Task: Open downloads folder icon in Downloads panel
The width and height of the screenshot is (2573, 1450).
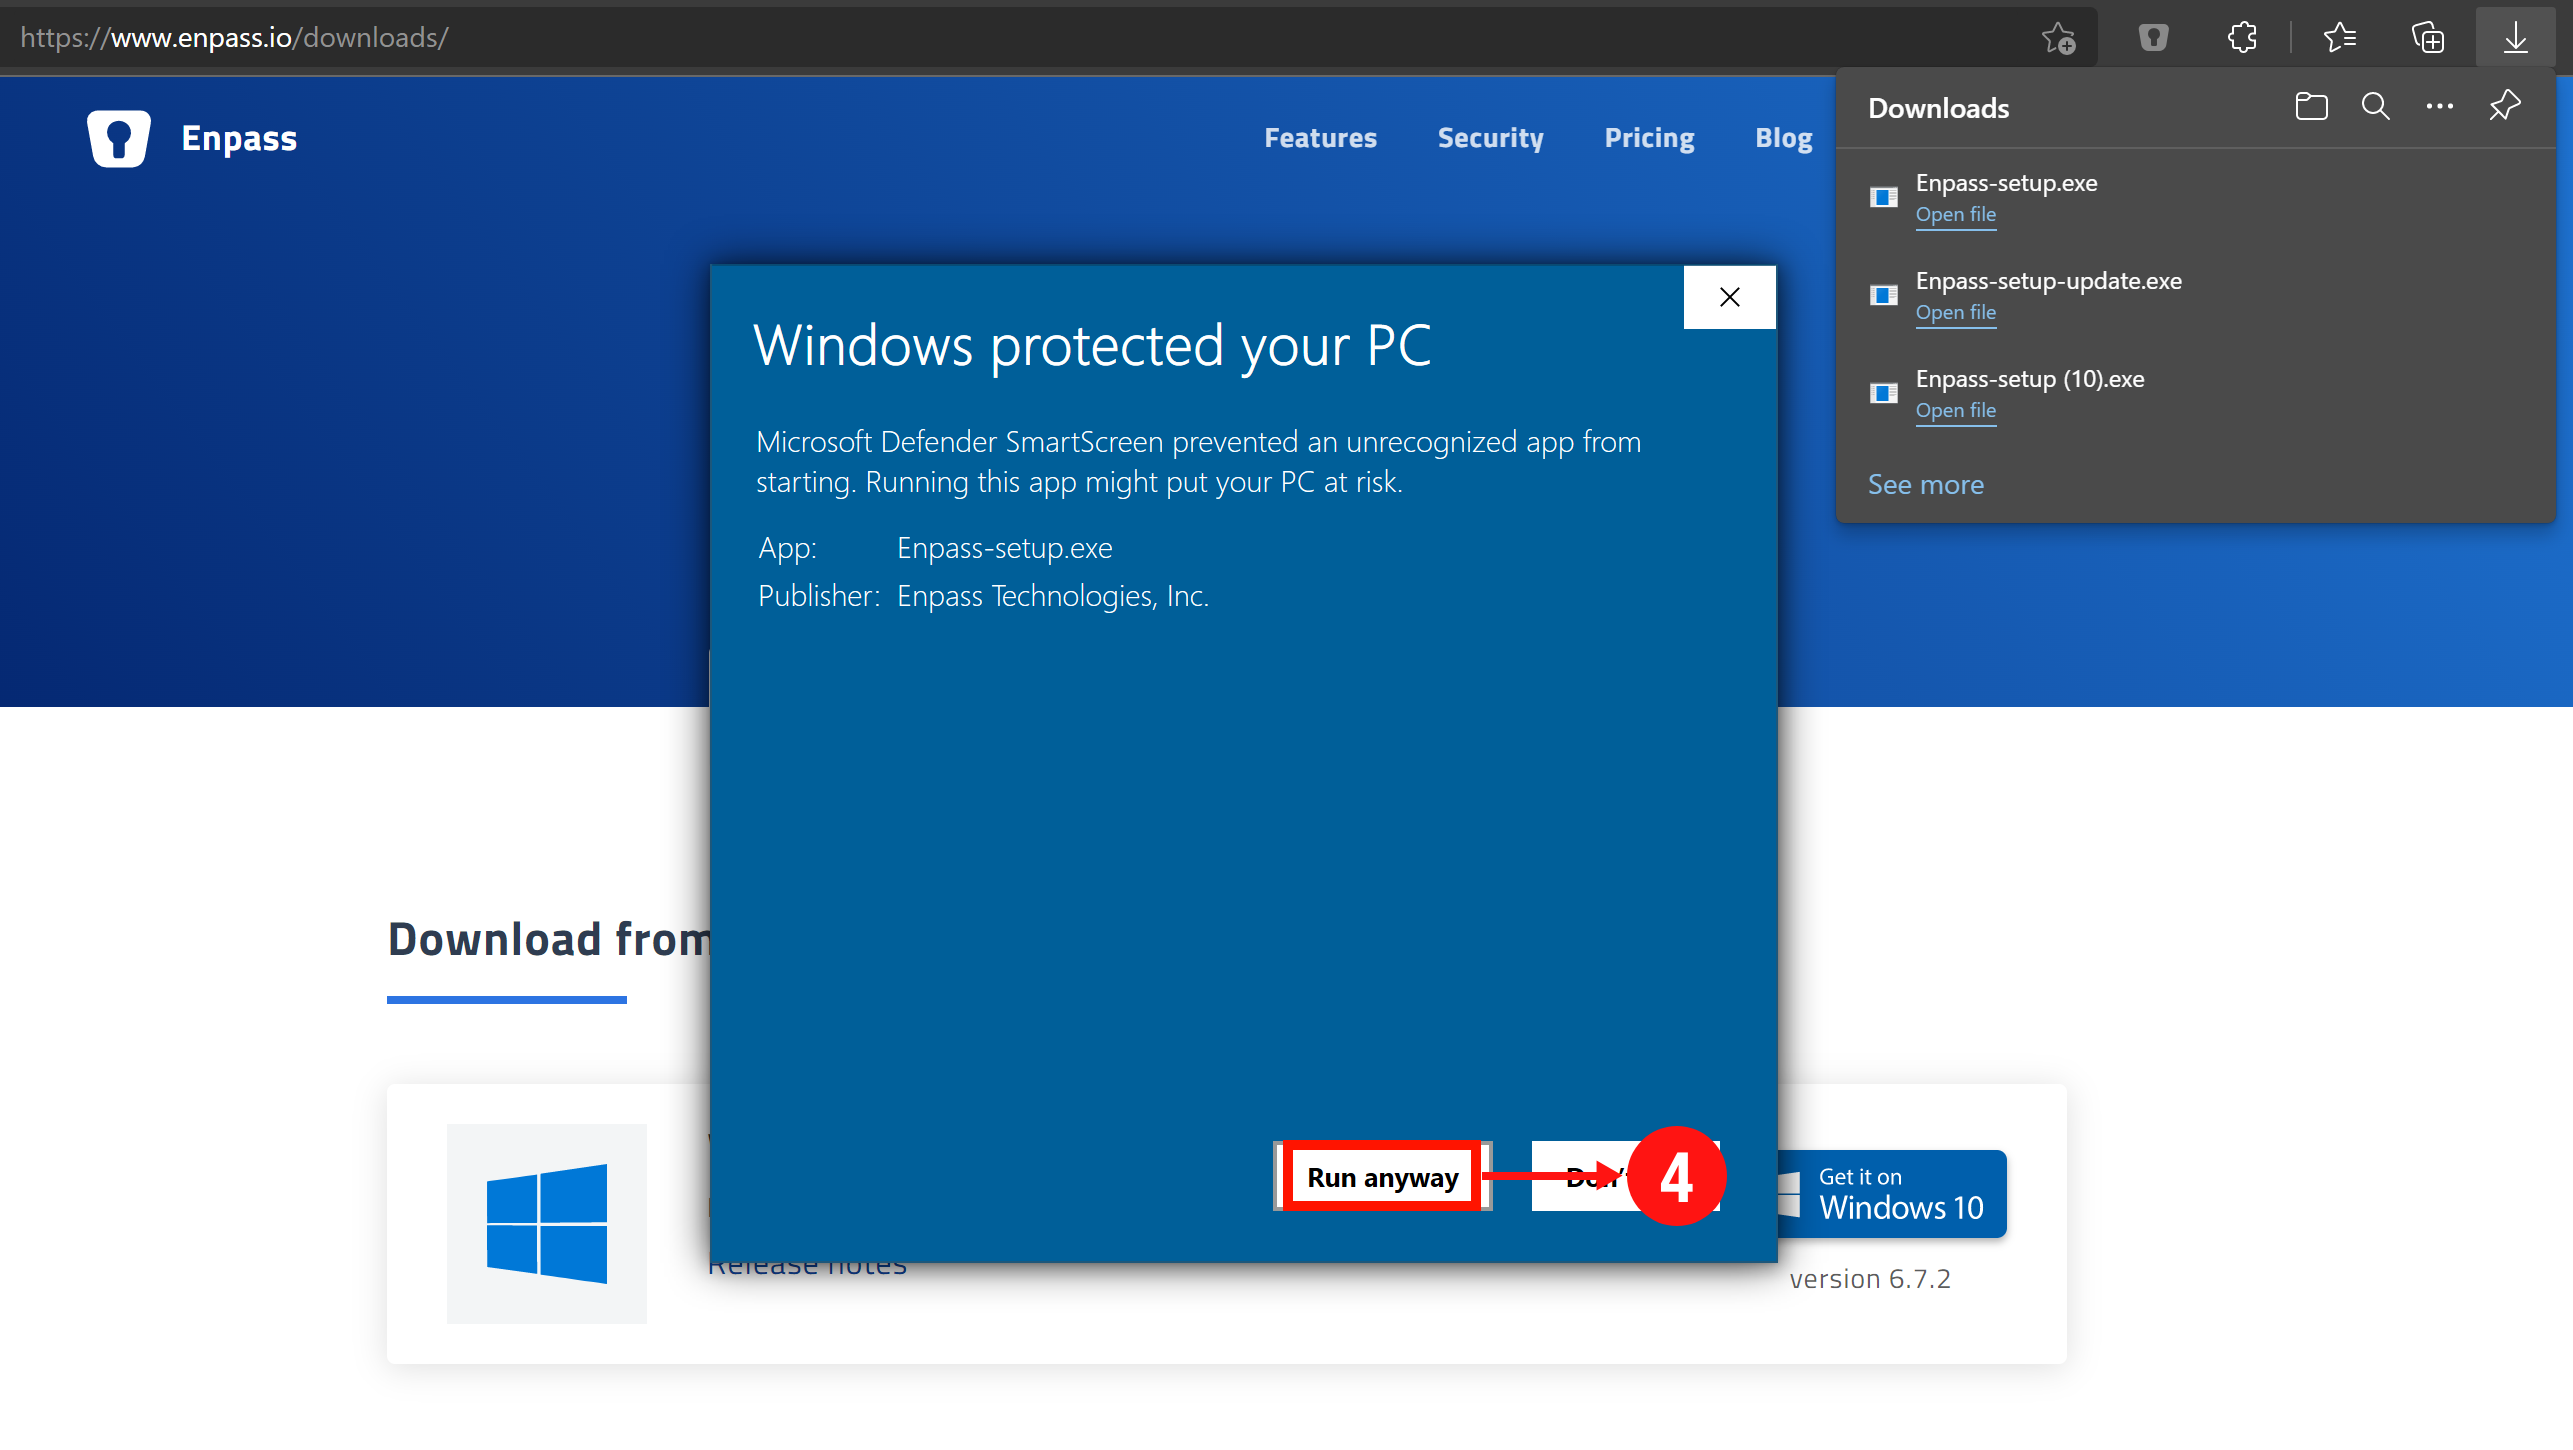Action: [x=2311, y=106]
